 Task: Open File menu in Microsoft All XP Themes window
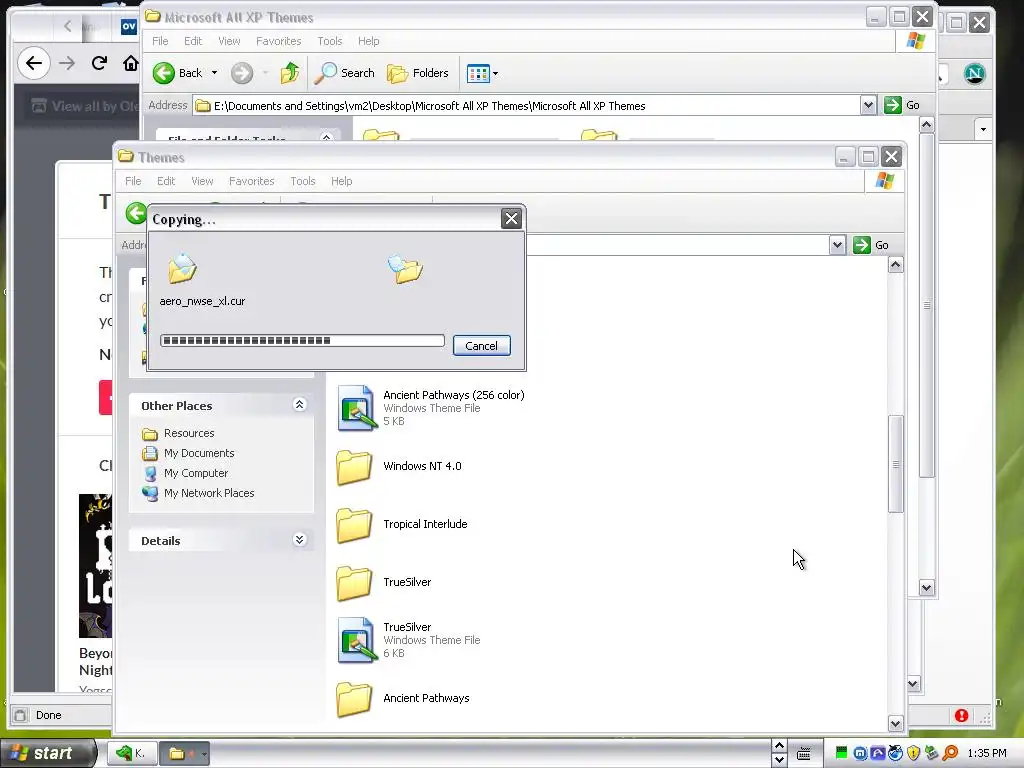click(160, 41)
